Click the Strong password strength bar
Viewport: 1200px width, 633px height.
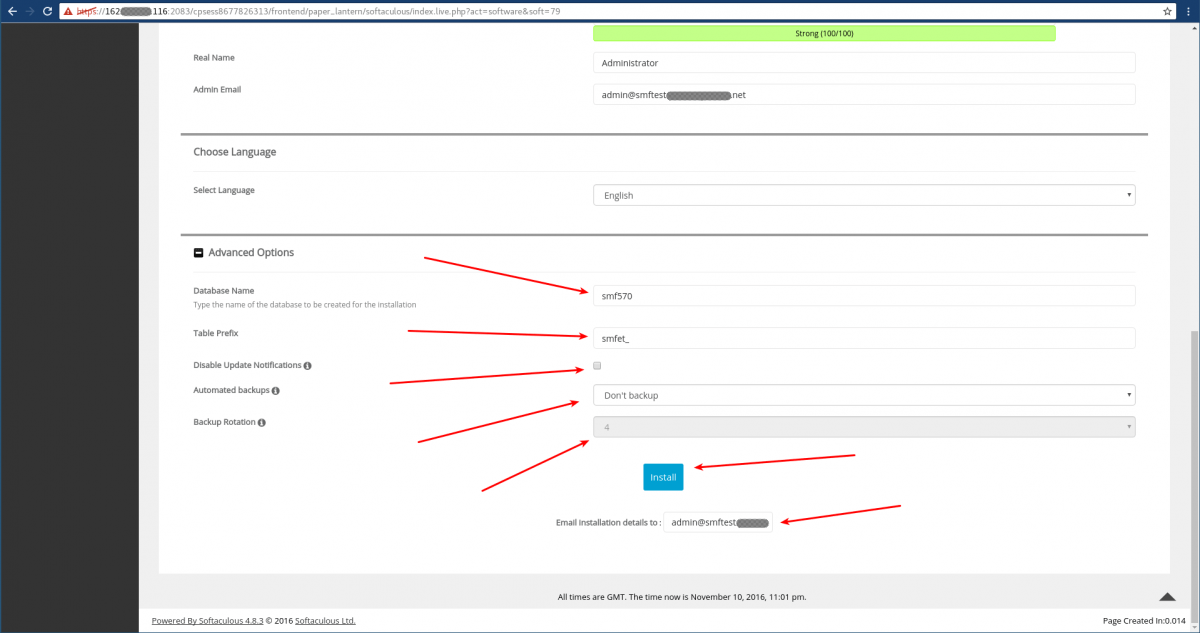click(x=824, y=33)
